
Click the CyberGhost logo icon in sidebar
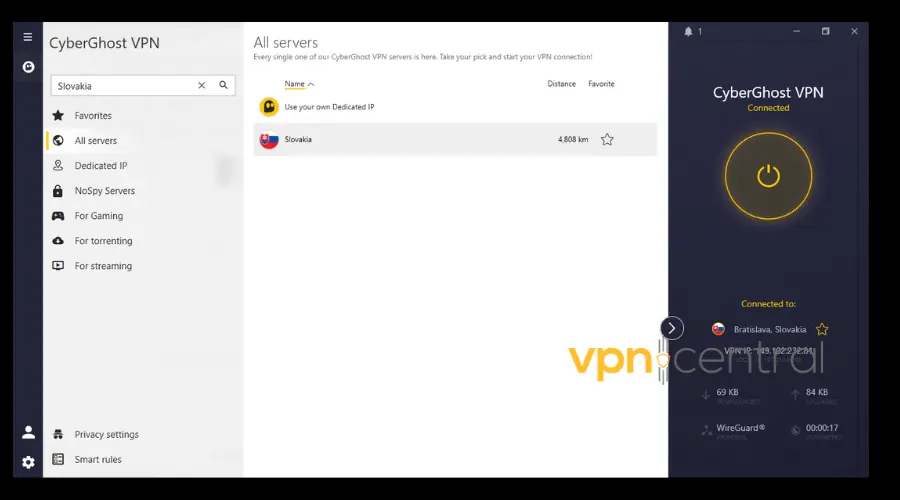[x=28, y=67]
